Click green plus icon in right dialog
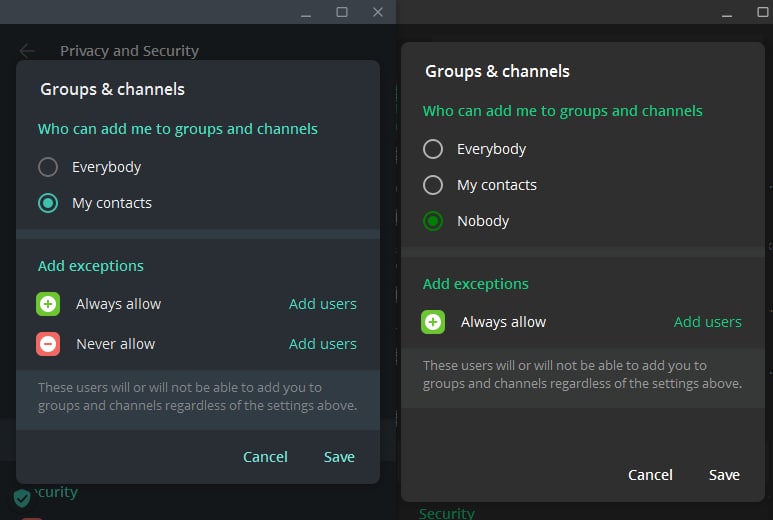The width and height of the screenshot is (773, 520). (433, 322)
